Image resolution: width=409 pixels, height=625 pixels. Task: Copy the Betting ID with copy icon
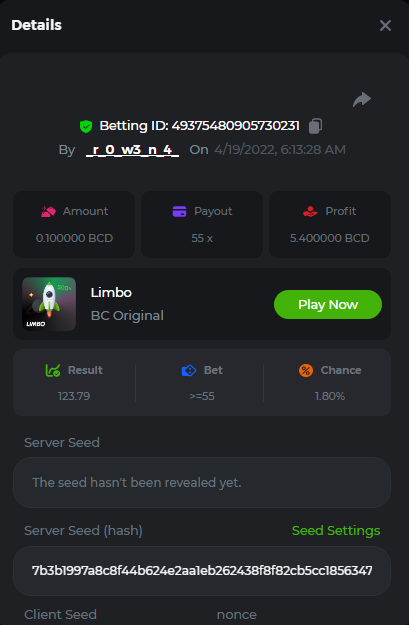315,126
